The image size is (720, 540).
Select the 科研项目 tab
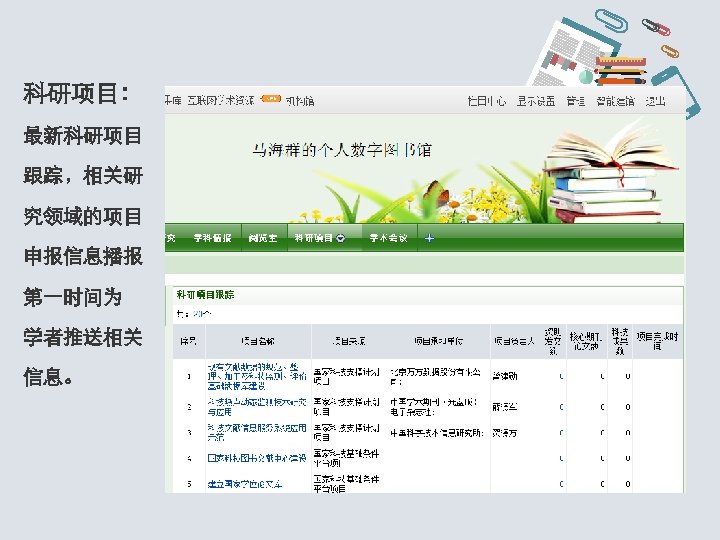pyautogui.click(x=314, y=238)
